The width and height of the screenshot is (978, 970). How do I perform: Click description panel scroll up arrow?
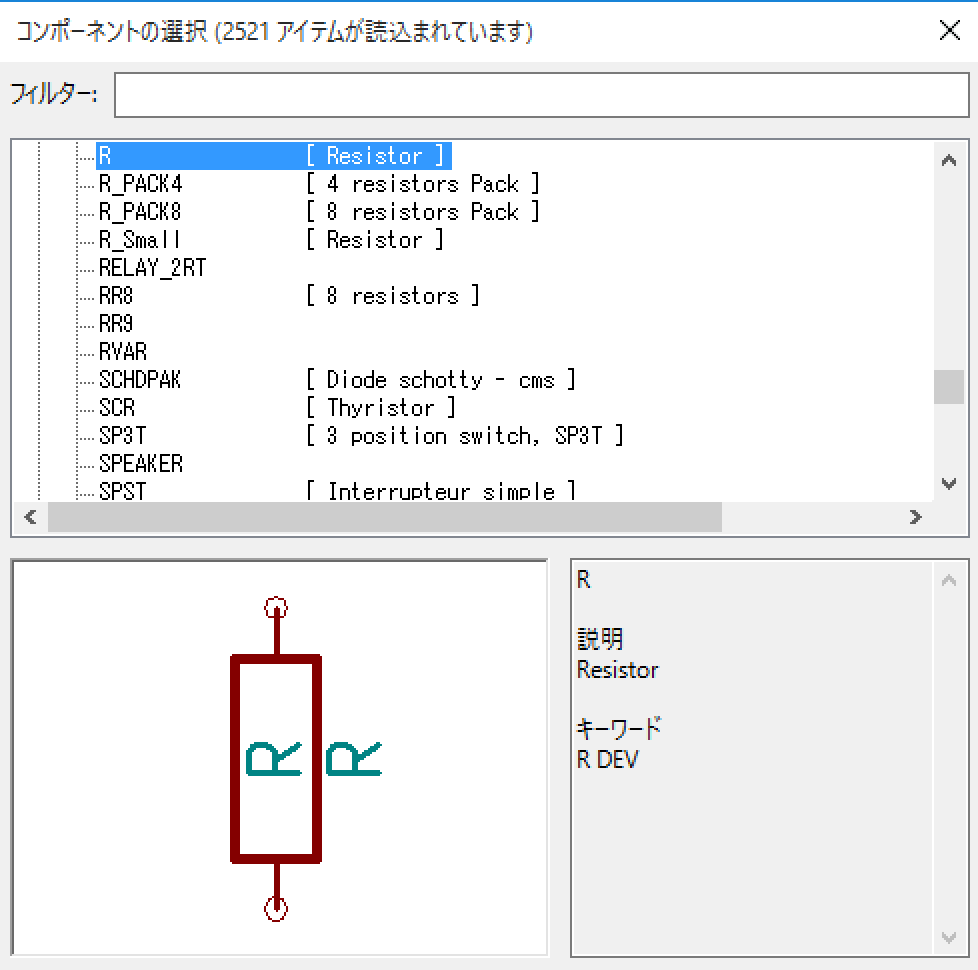click(949, 581)
